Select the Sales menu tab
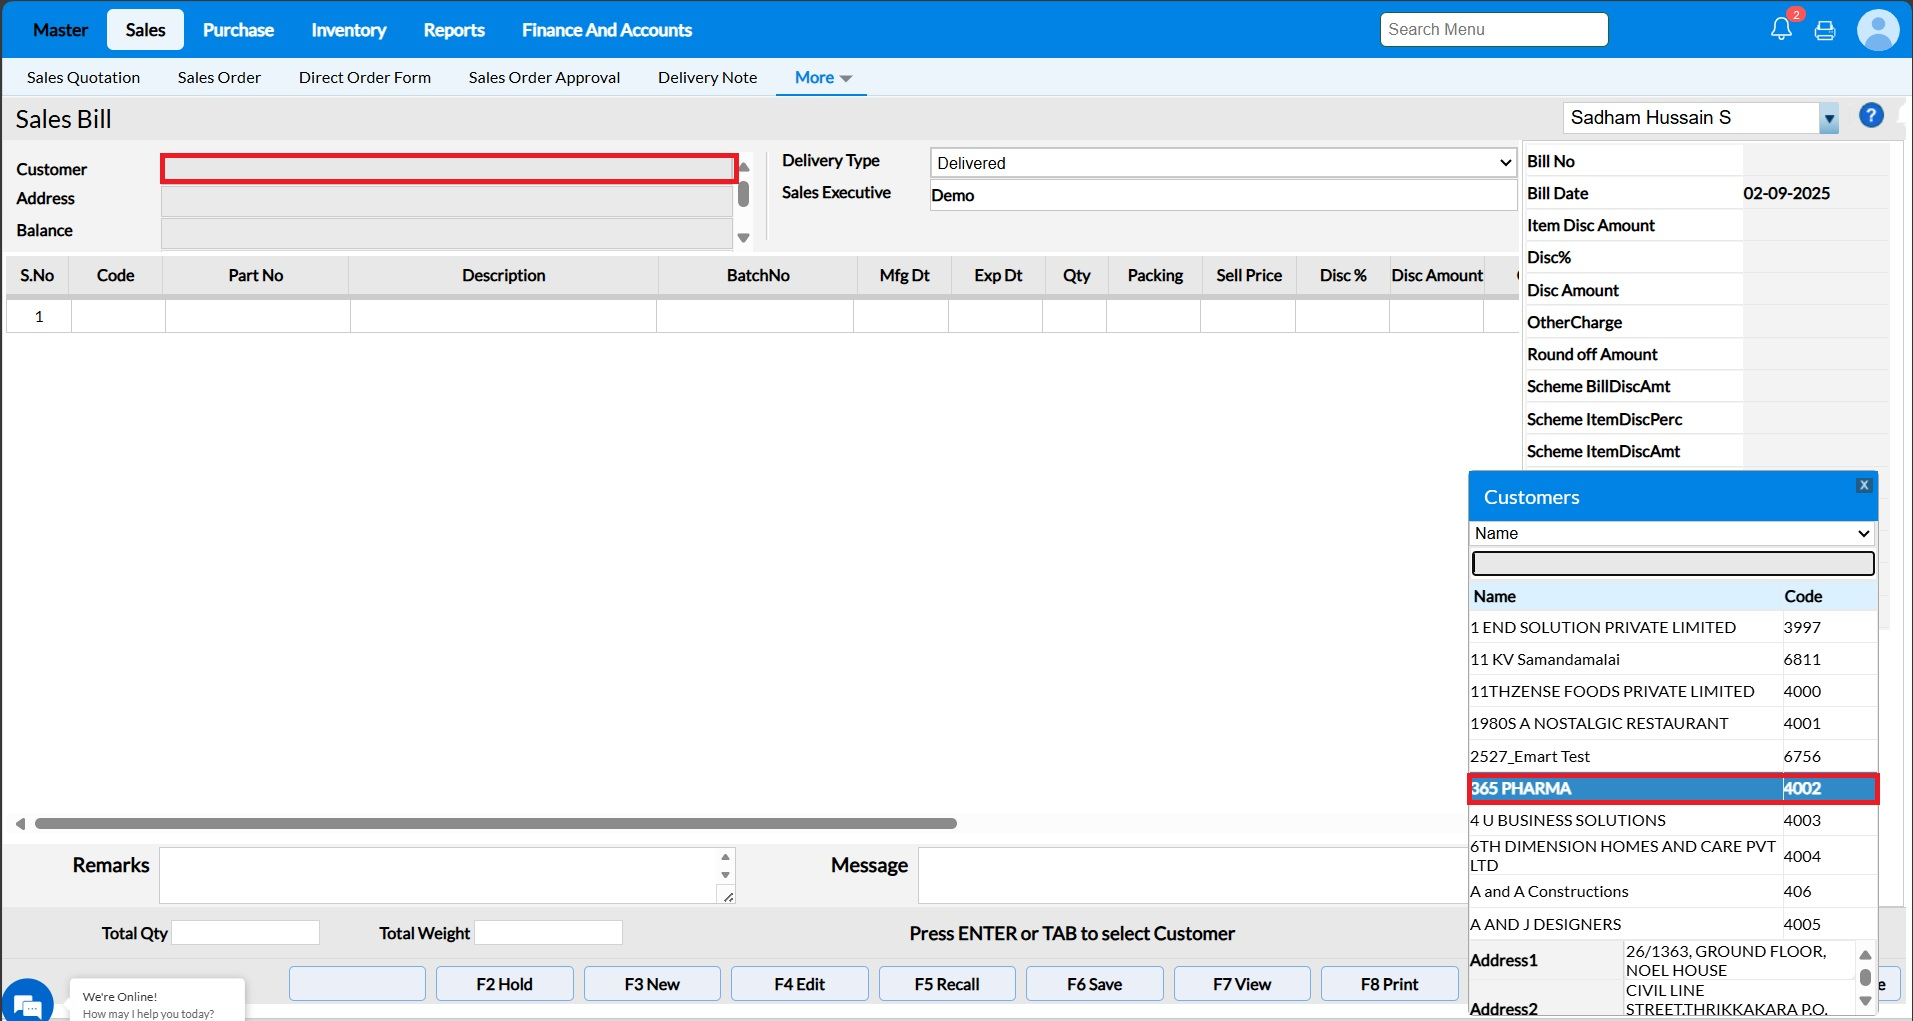1913x1021 pixels. [x=145, y=30]
